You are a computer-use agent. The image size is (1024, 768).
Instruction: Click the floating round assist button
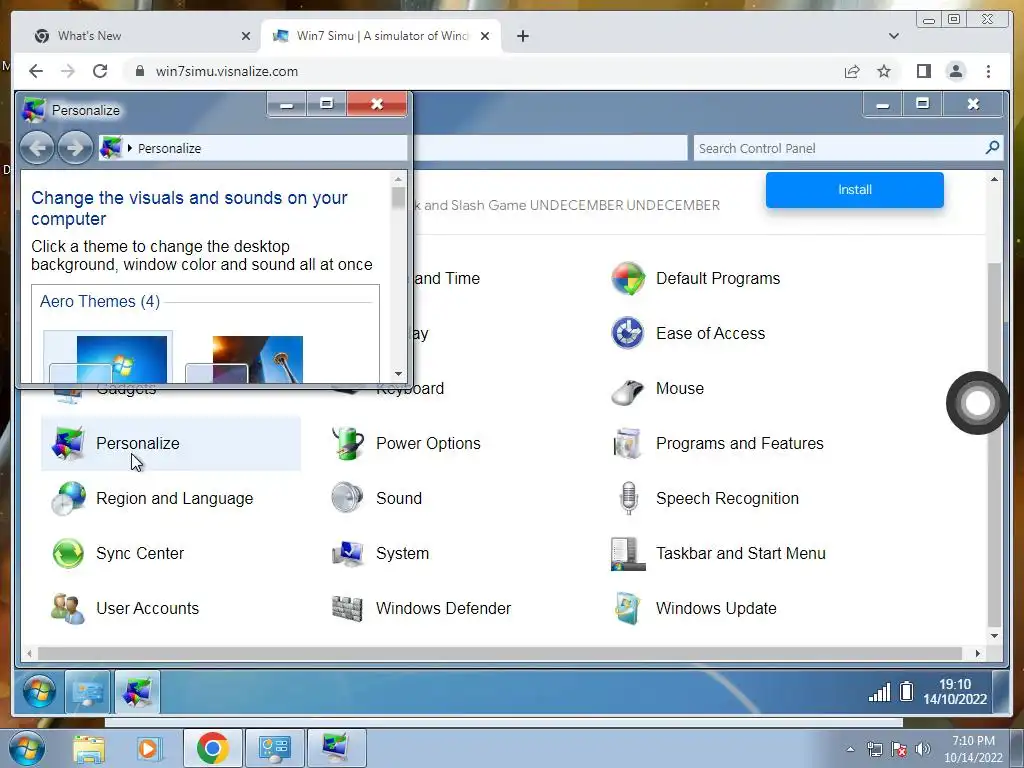coord(978,403)
